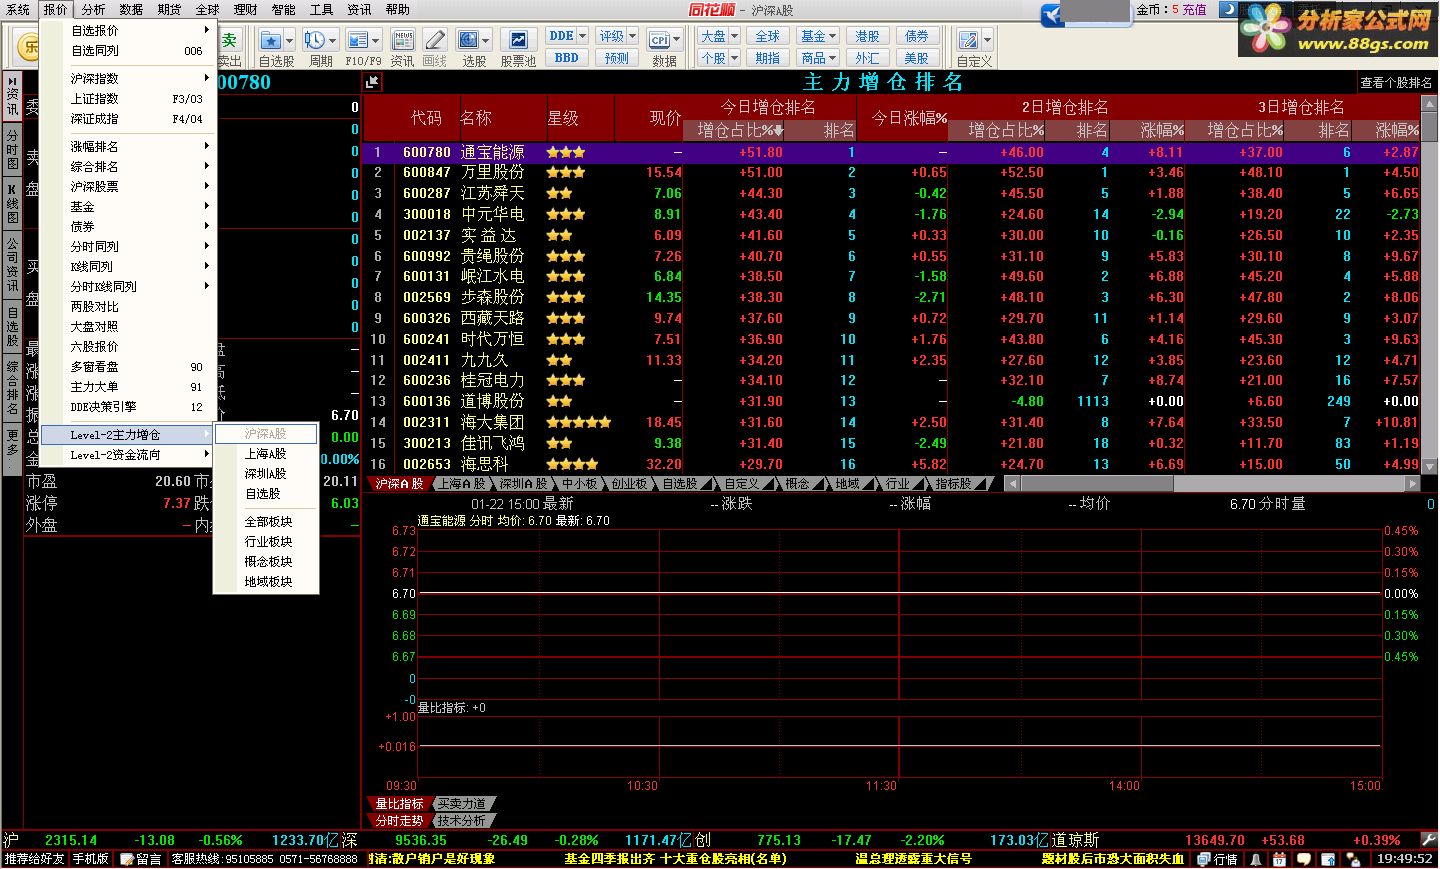Expand the 周期 dropdown arrow
Viewport: 1440px width, 869px height.
[x=333, y=40]
